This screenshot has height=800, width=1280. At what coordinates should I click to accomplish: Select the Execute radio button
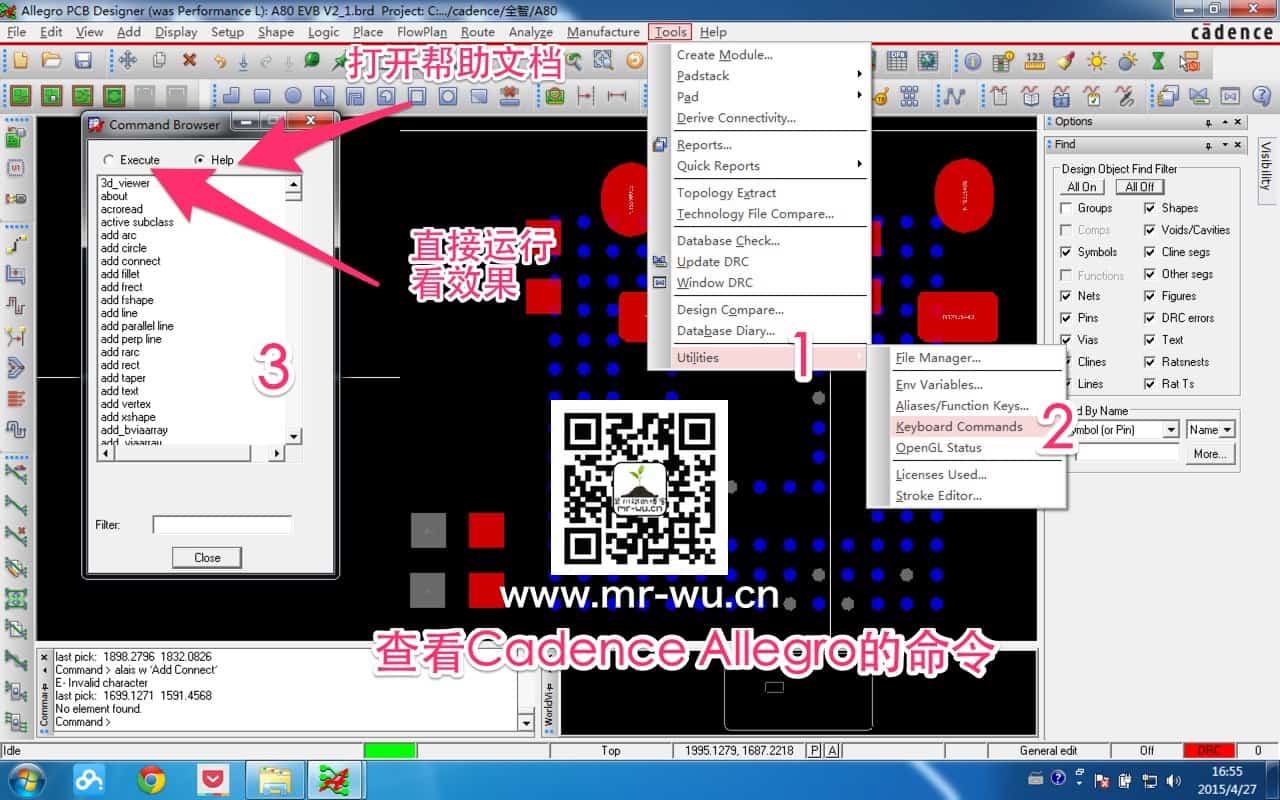108,160
